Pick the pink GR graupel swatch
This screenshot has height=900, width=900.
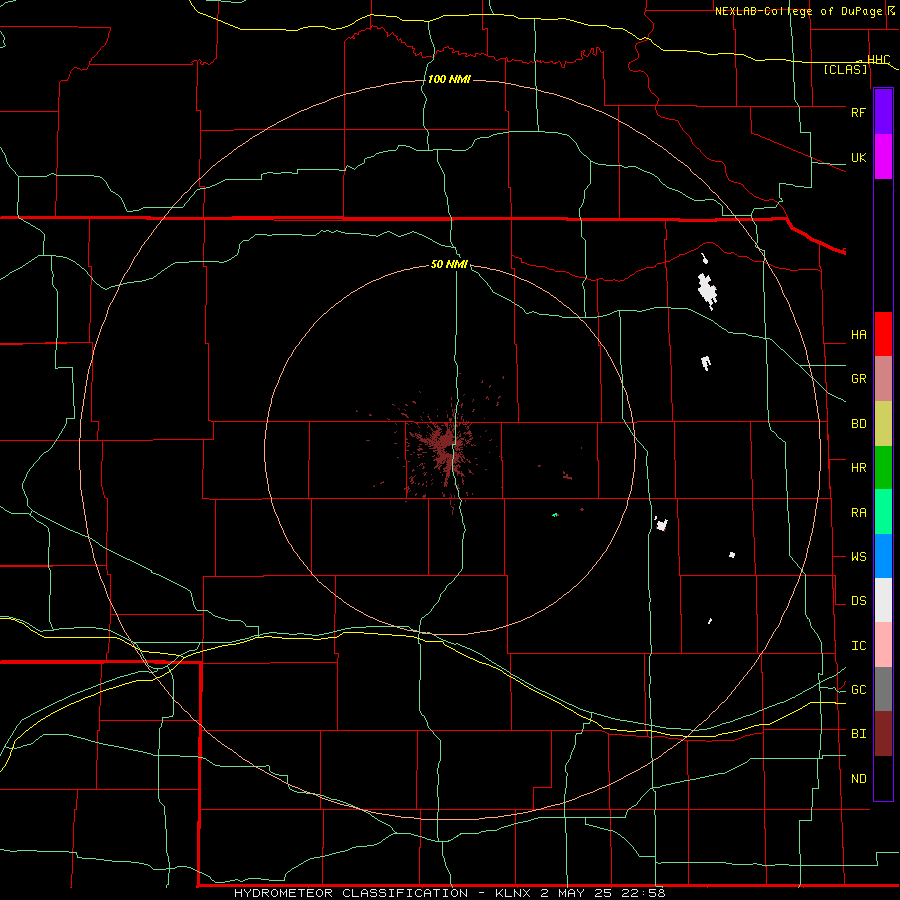pyautogui.click(x=883, y=379)
